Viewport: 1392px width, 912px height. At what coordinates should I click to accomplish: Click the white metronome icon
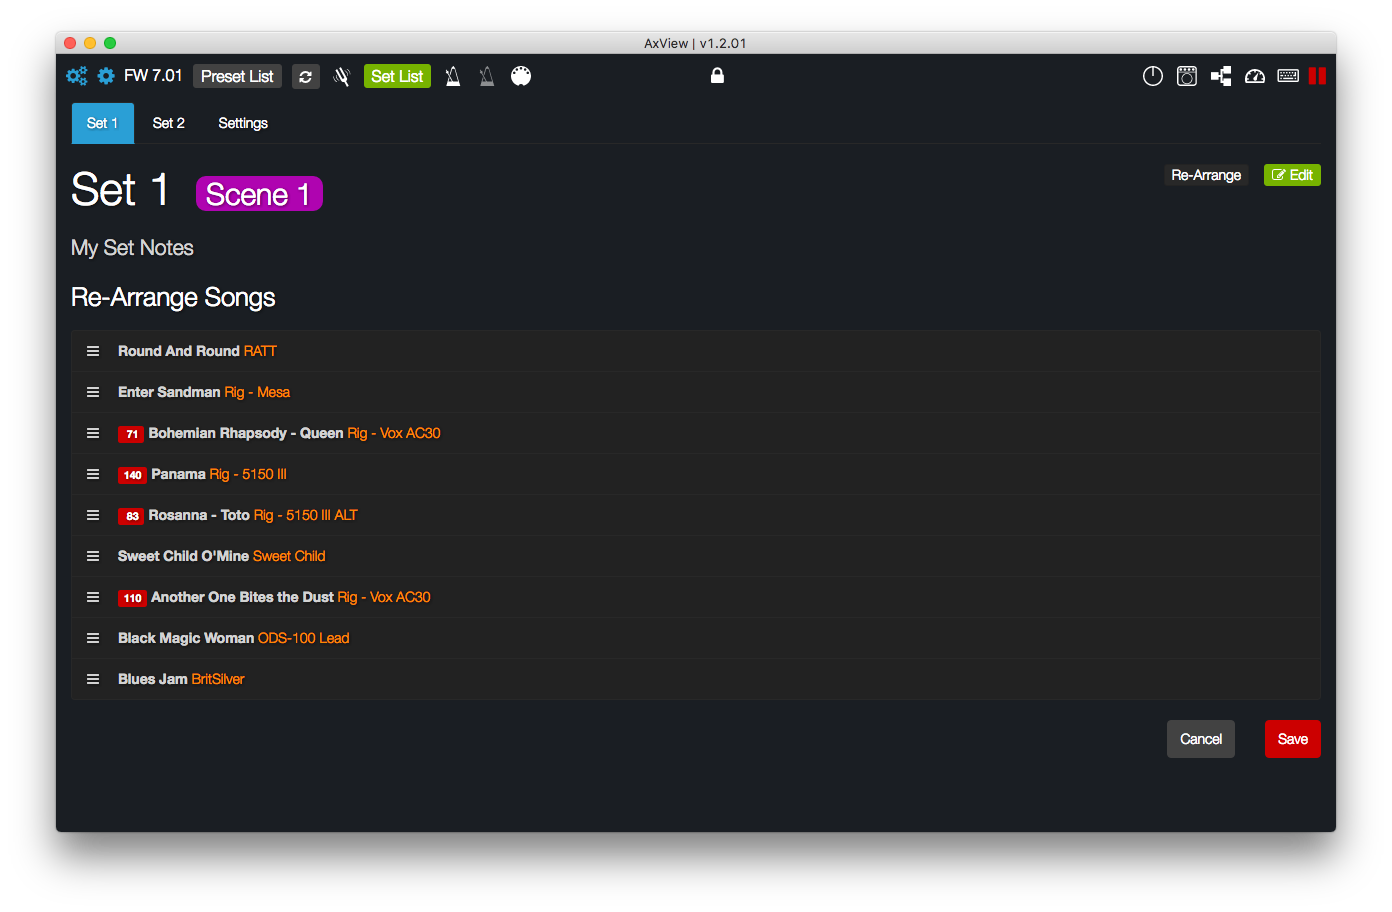click(x=453, y=76)
